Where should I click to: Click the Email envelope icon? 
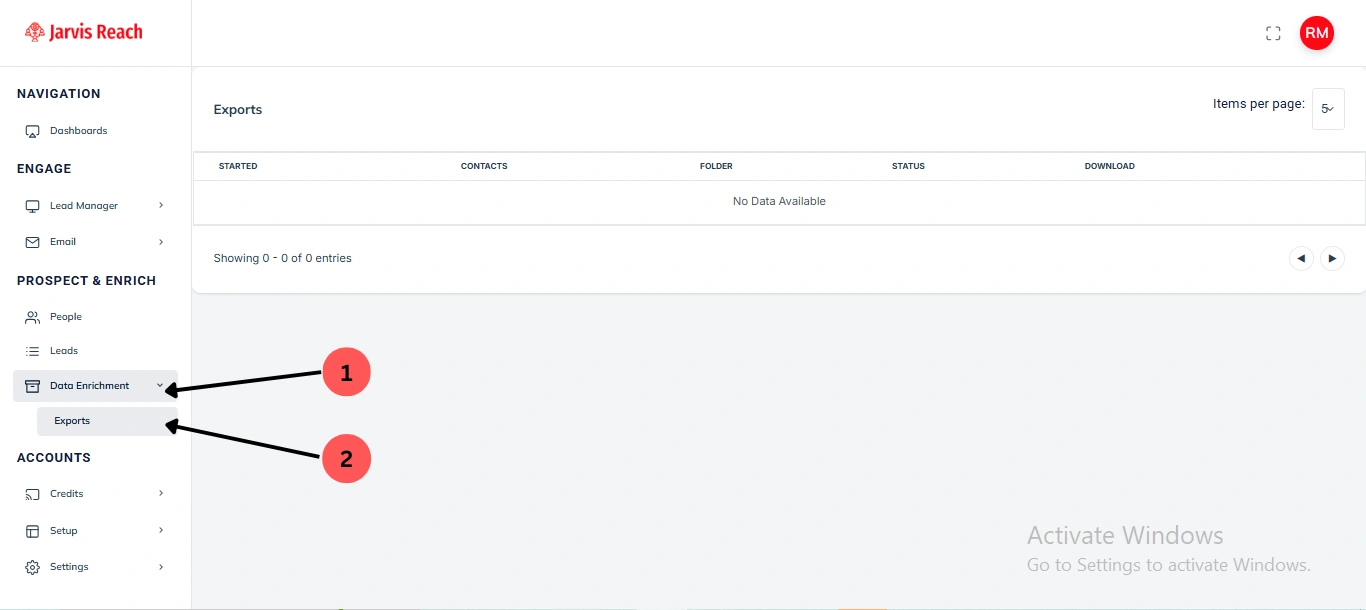(x=32, y=242)
